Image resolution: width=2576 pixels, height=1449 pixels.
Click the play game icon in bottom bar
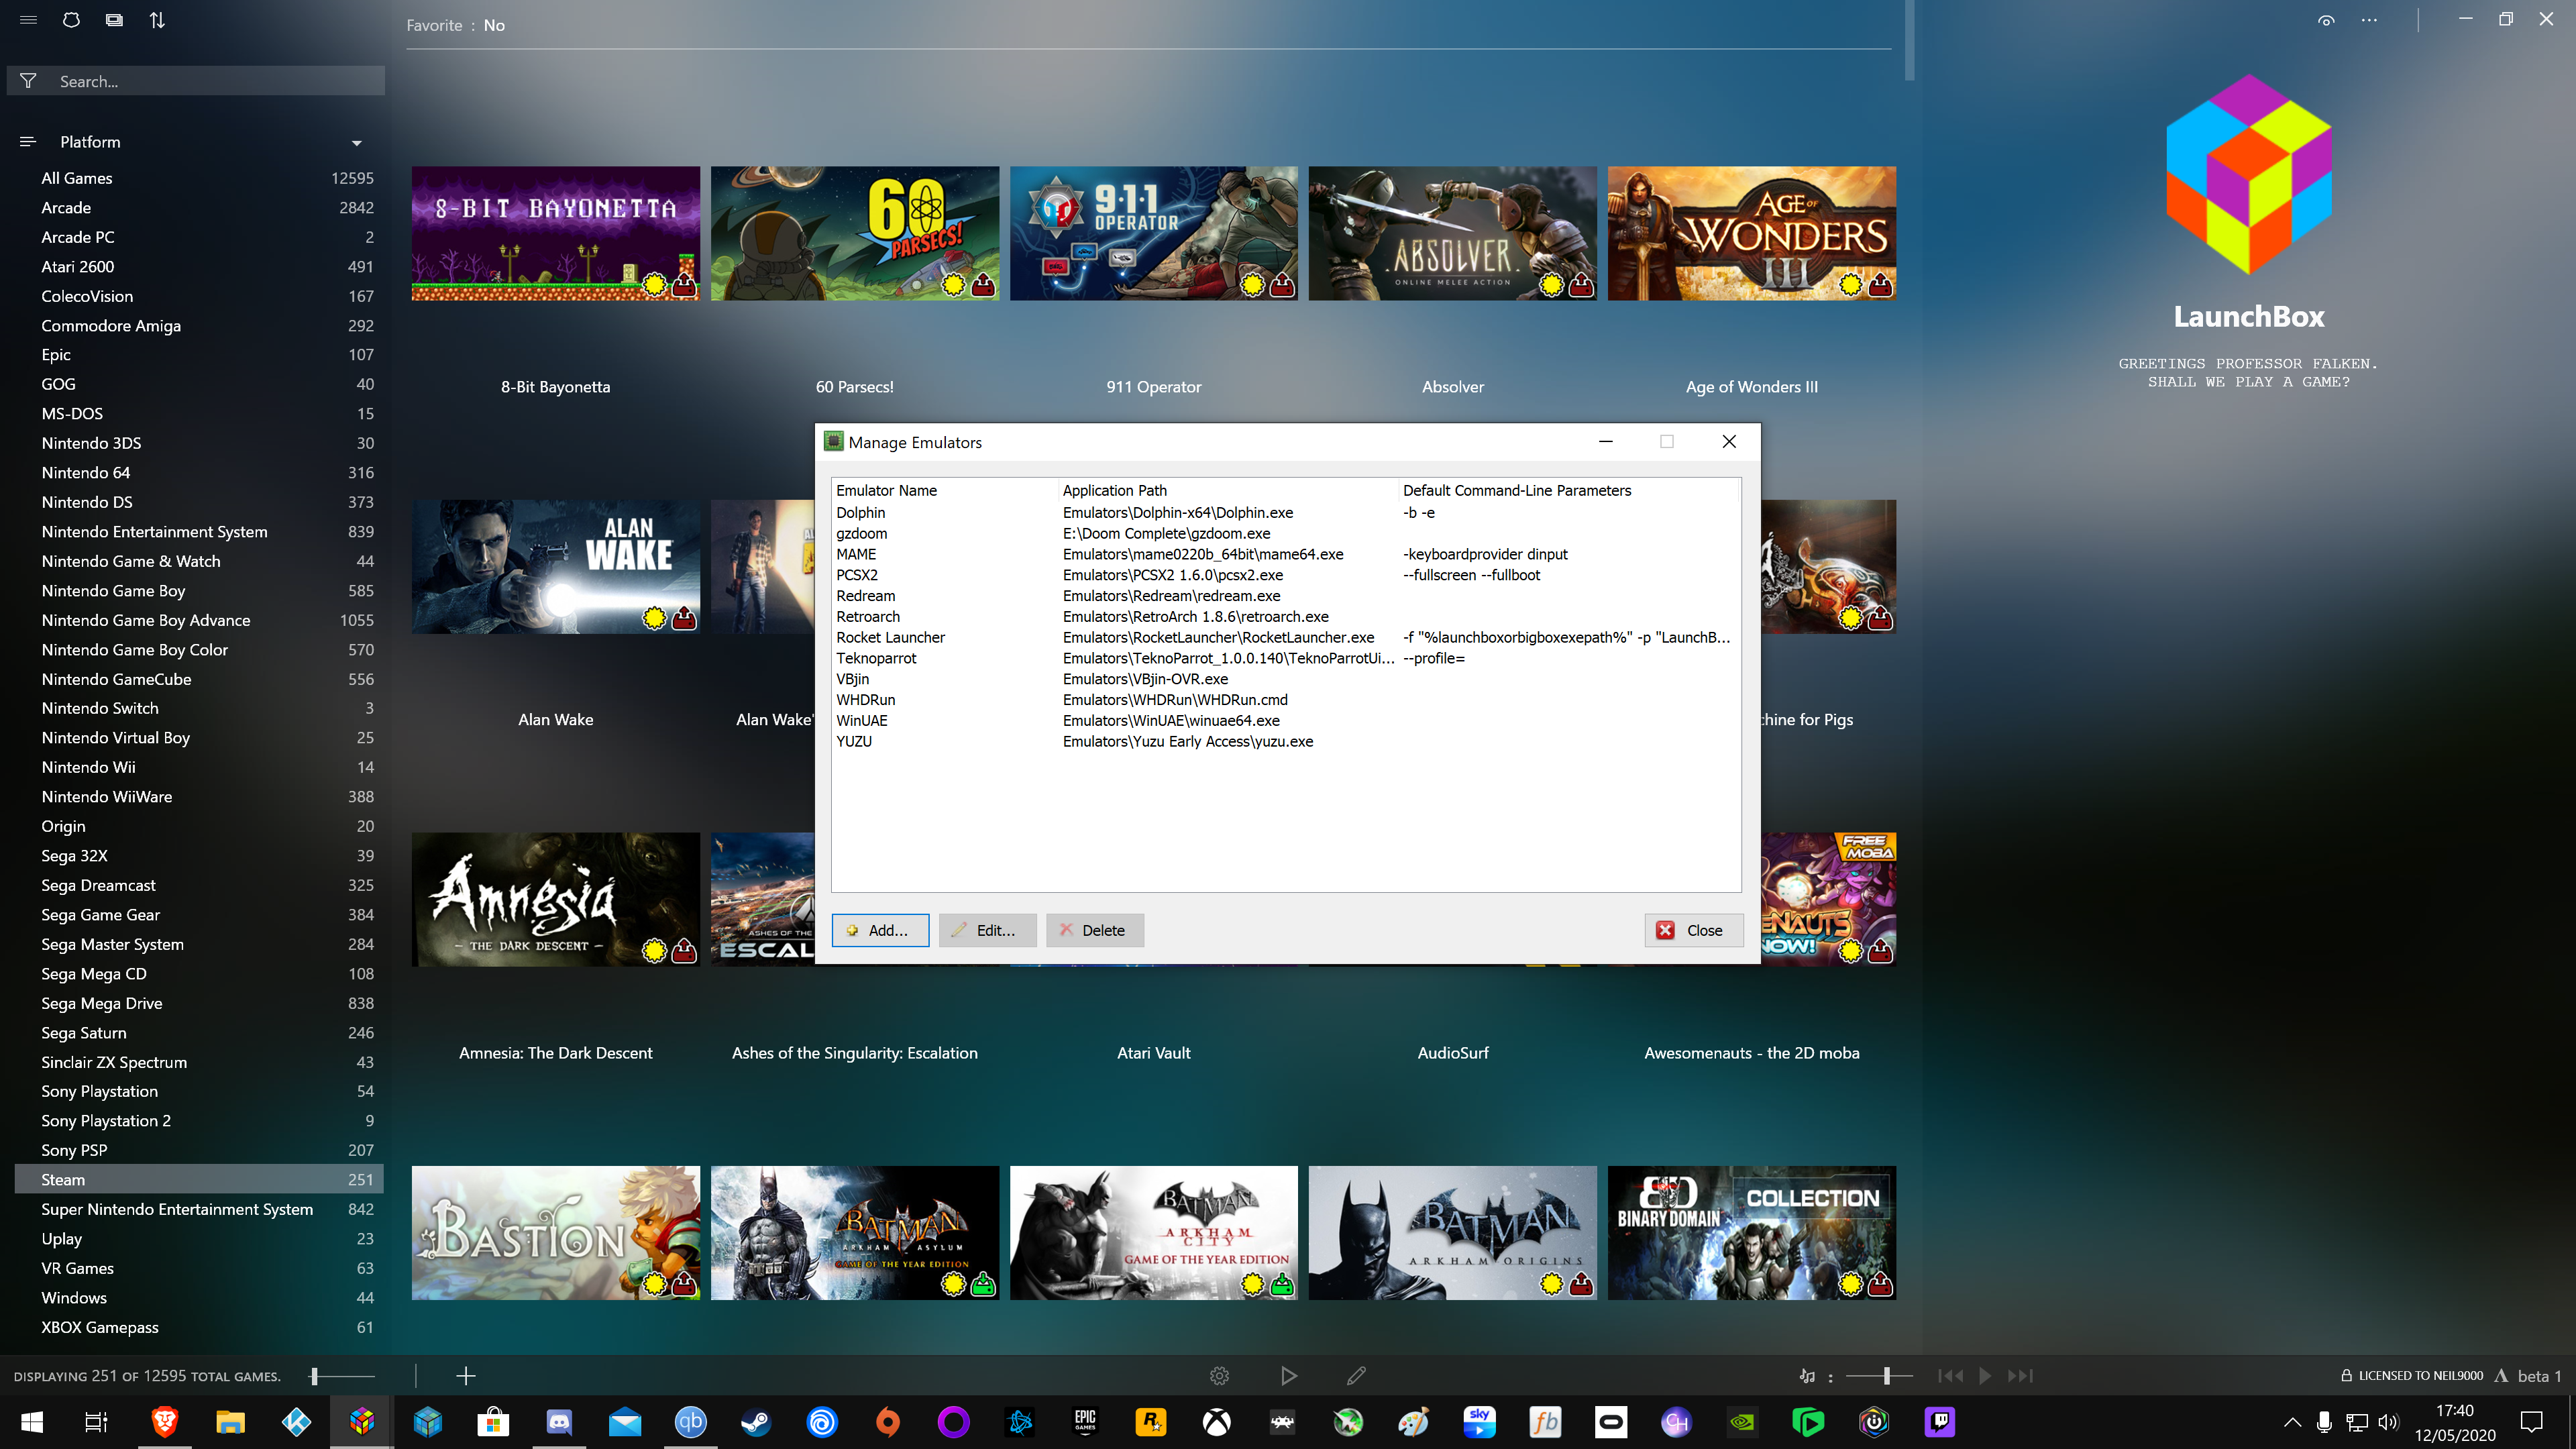(1289, 1376)
